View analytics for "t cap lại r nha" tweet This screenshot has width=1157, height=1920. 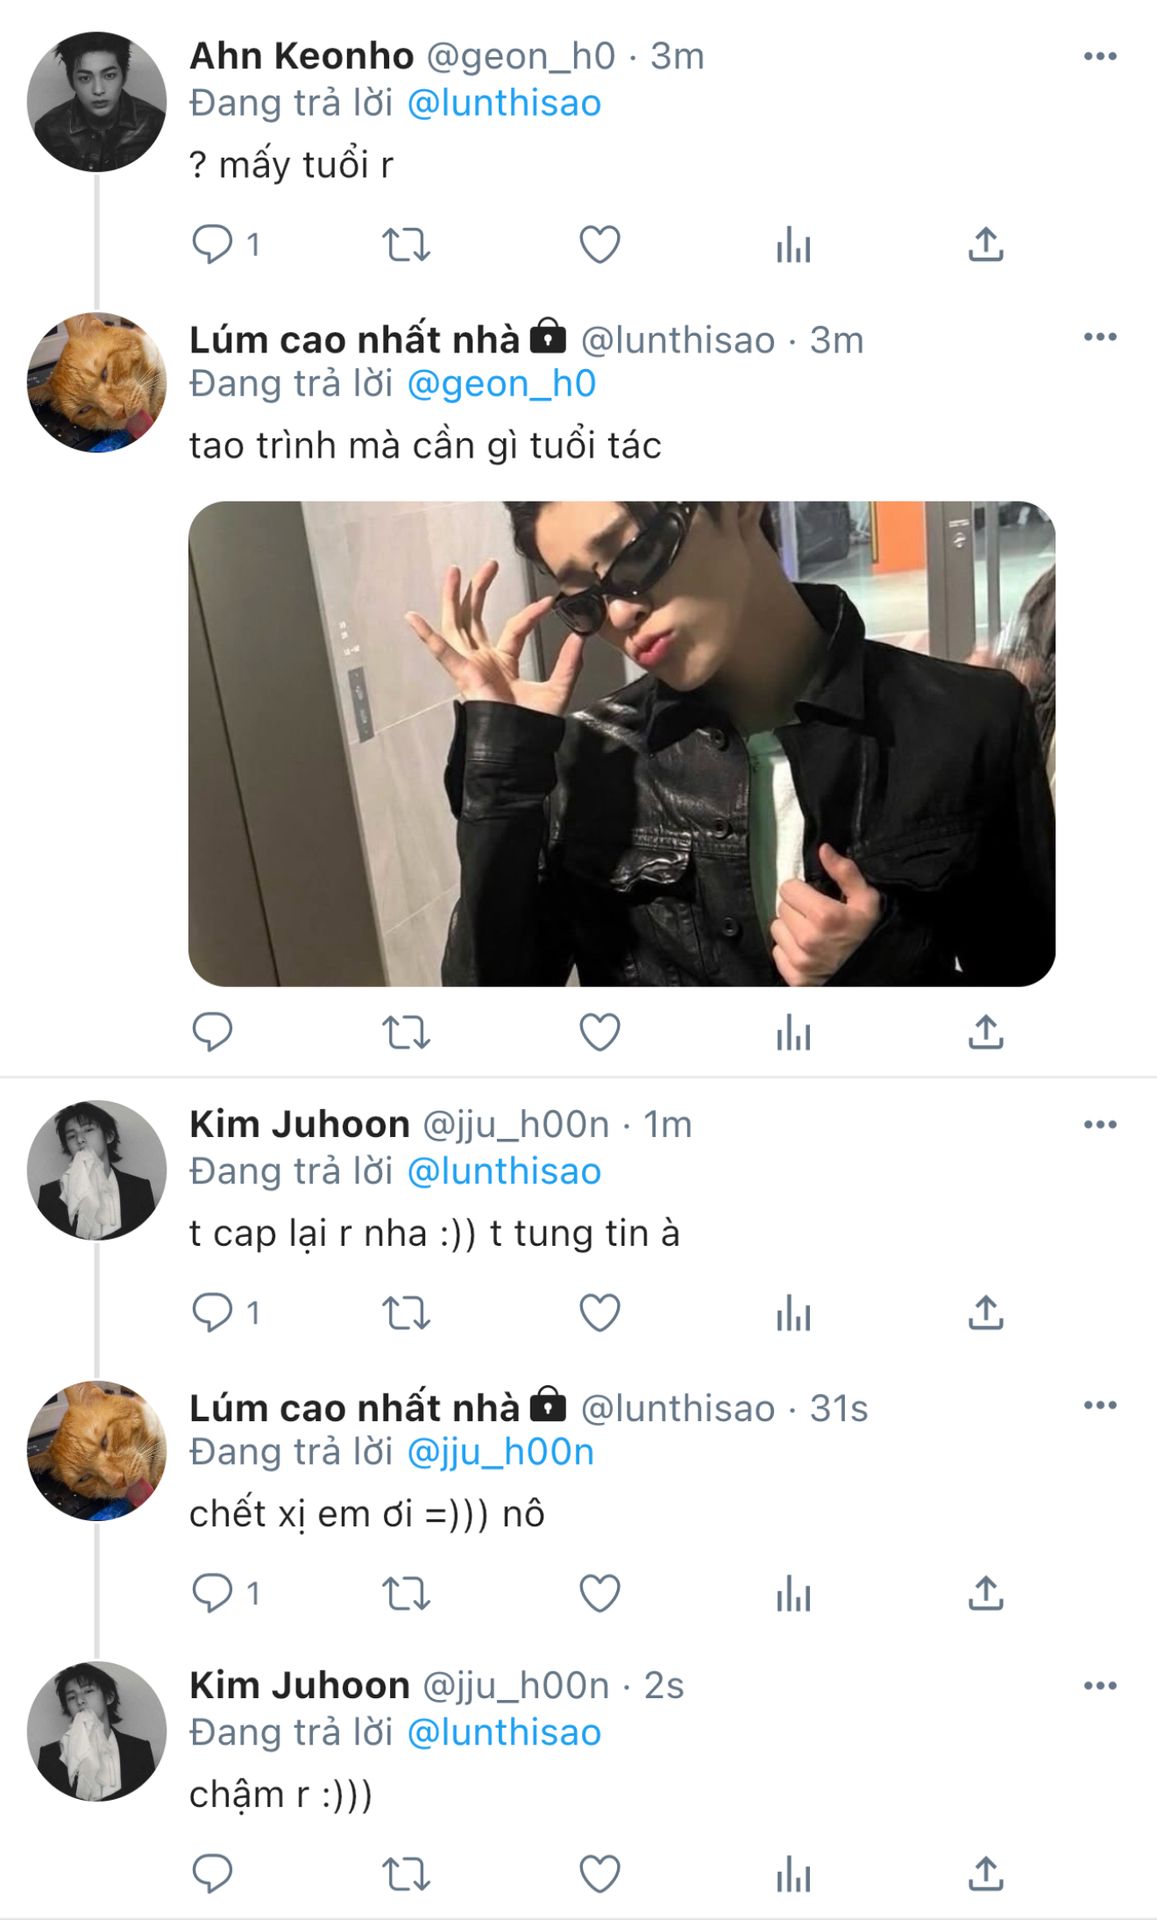(x=793, y=1313)
